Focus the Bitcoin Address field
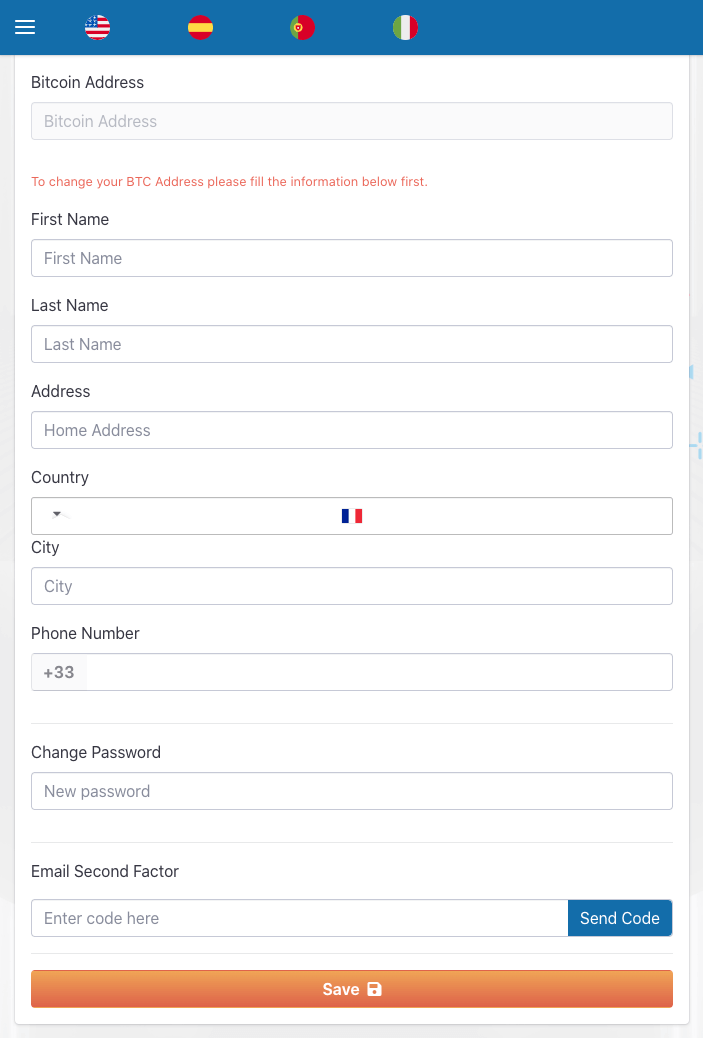 coord(351,120)
